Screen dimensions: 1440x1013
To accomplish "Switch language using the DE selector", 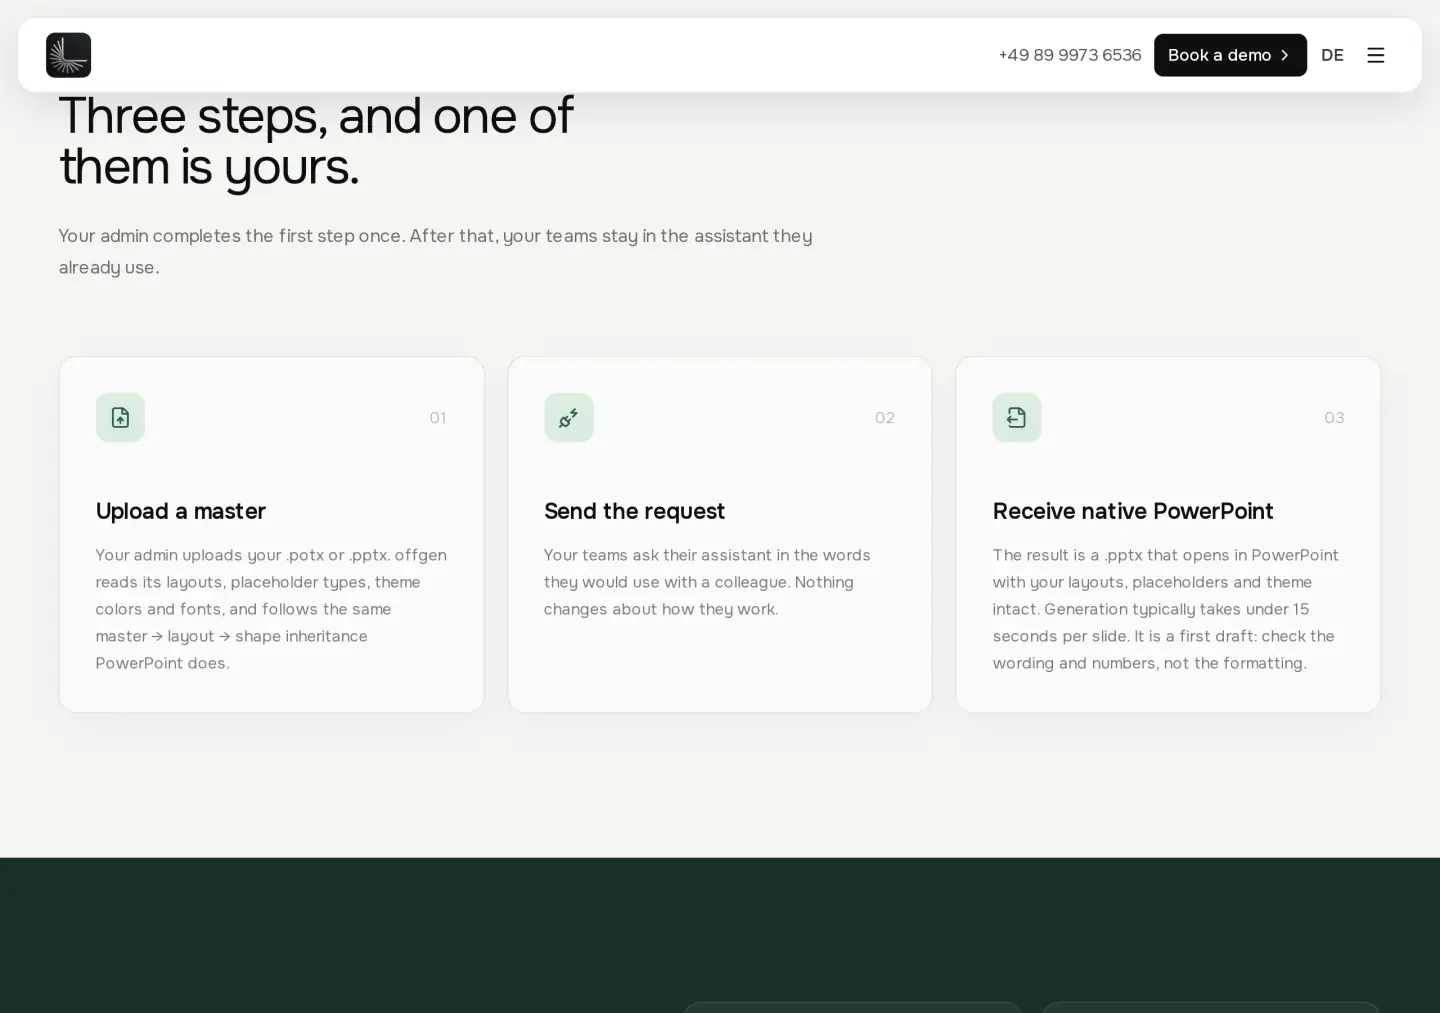I will point(1332,55).
